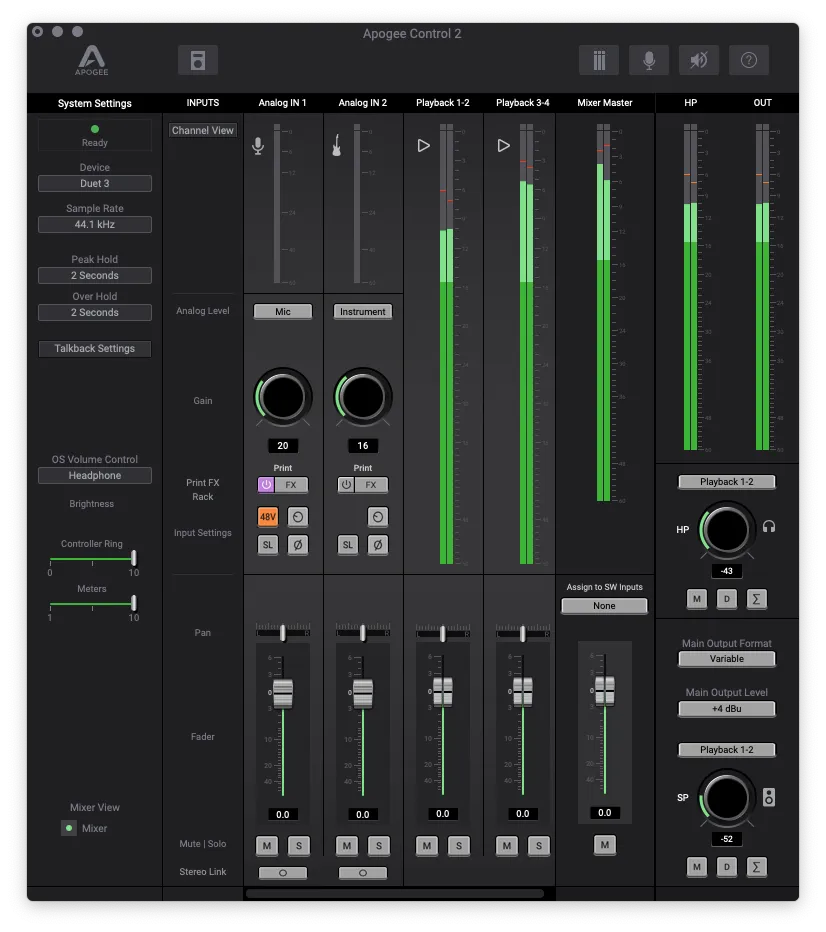Viewport: 826px width, 932px height.
Task: Click the talkback microphone icon in toolbar
Action: coord(649,60)
